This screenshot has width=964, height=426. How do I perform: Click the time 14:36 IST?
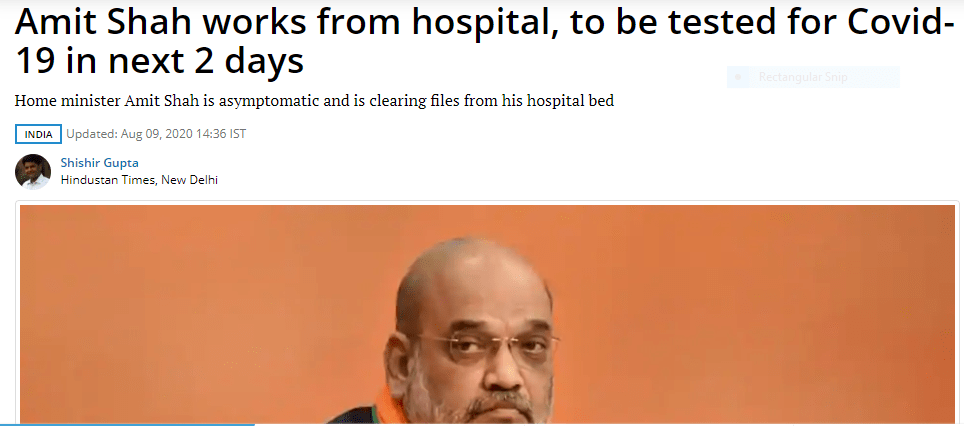[x=221, y=134]
